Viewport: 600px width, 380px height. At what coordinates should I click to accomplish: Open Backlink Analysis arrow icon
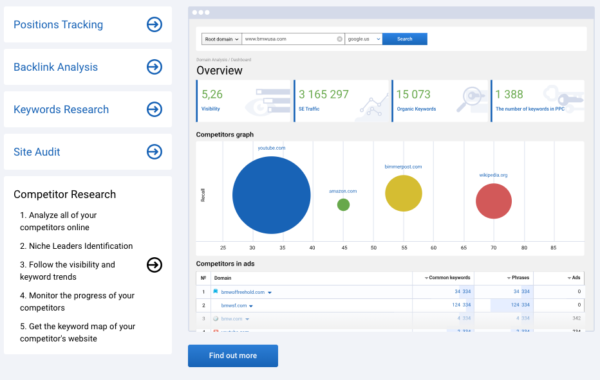[154, 67]
